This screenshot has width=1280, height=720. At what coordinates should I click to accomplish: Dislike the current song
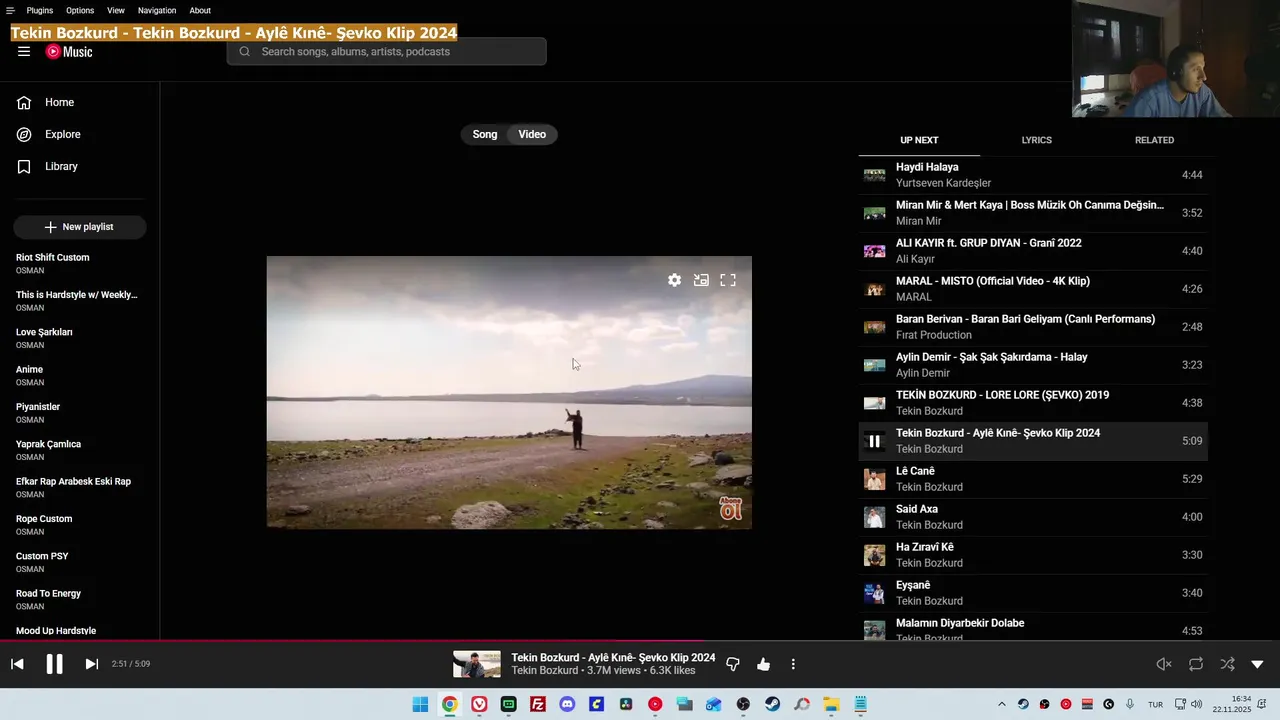(733, 664)
